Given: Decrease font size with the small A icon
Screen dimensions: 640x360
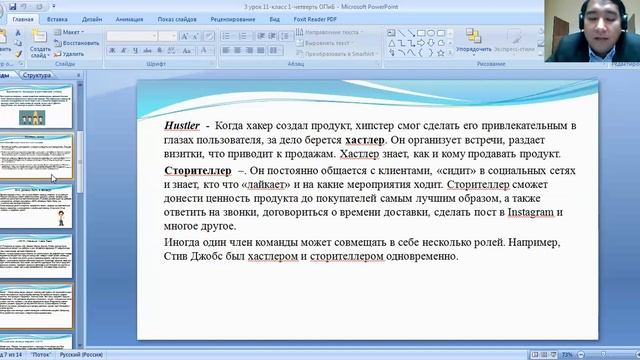Looking at the screenshot, I should point(196,36).
